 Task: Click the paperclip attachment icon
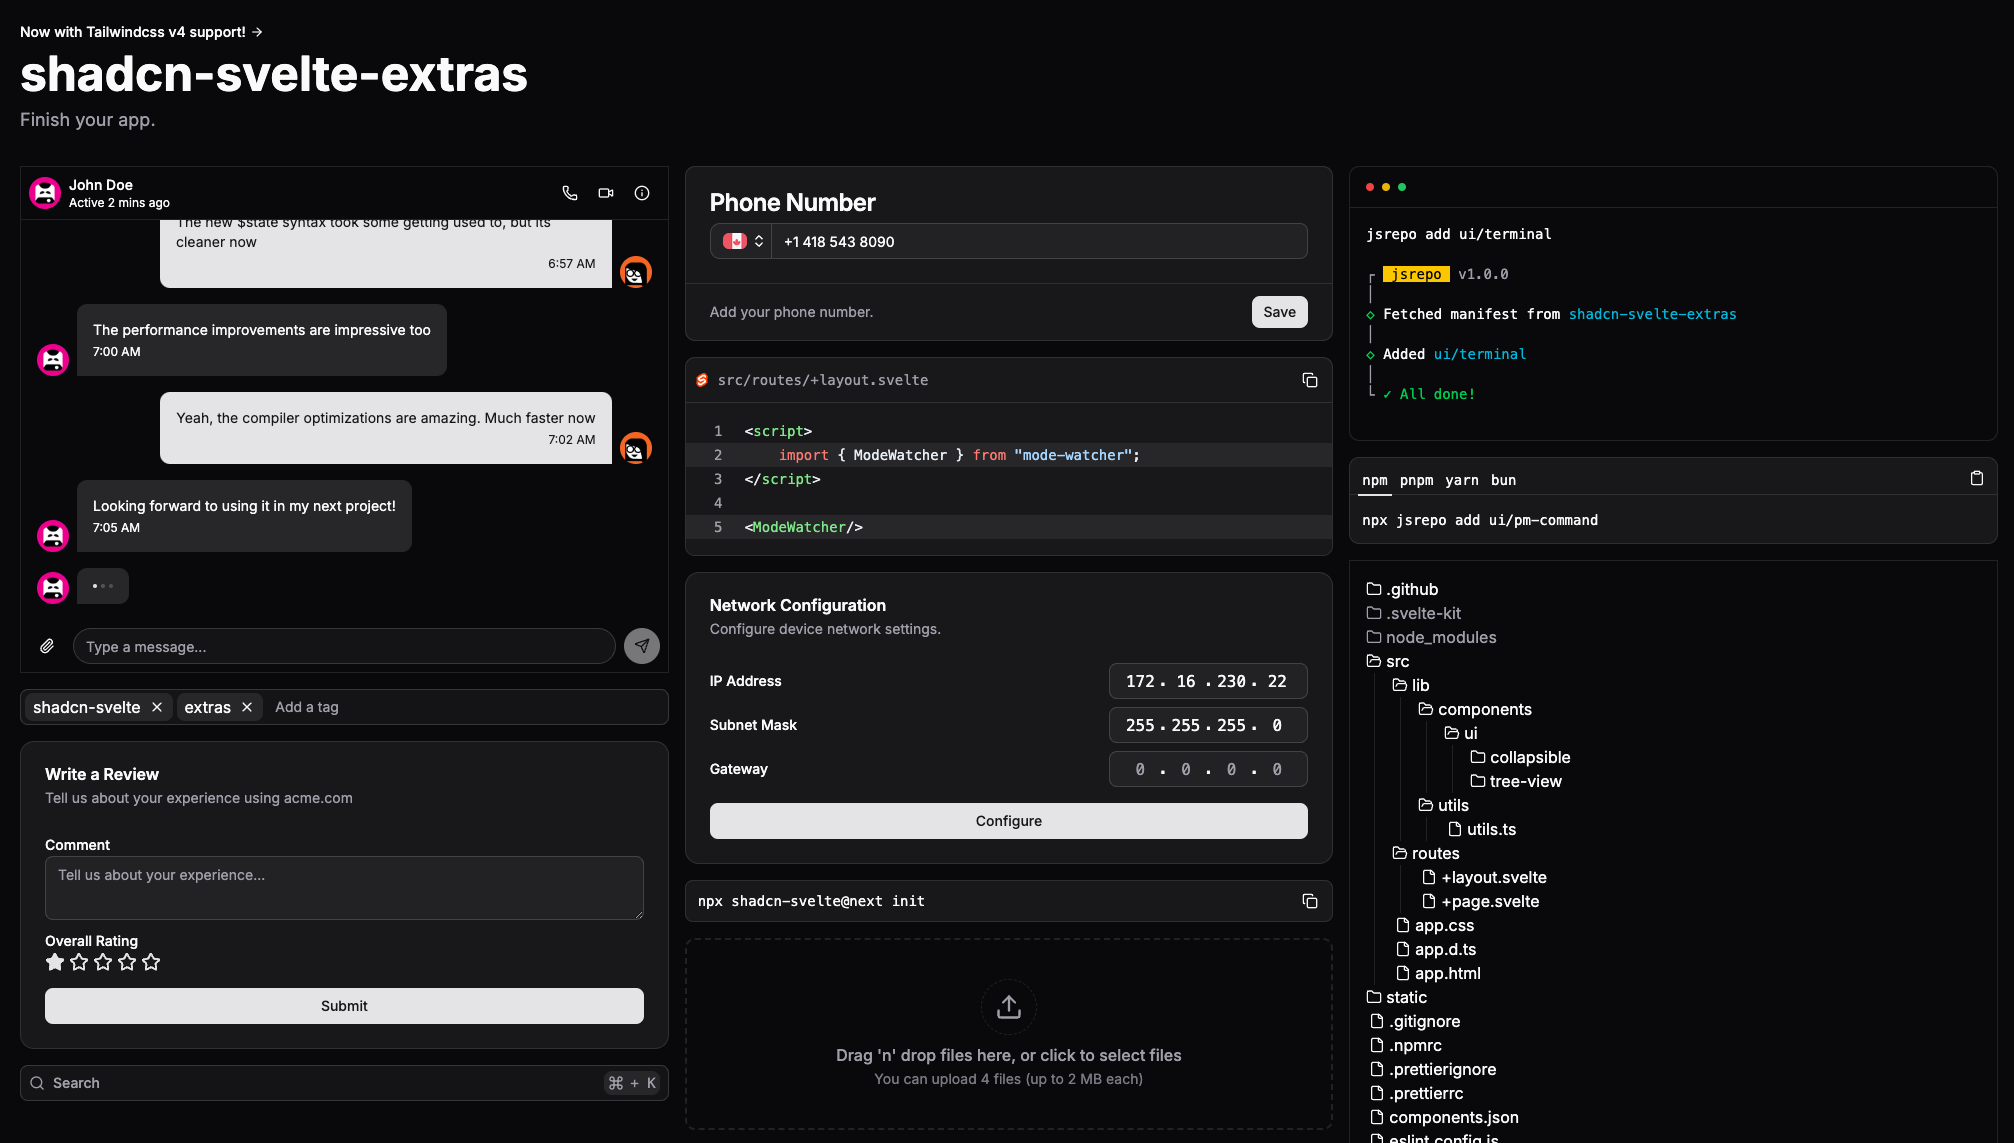point(47,646)
